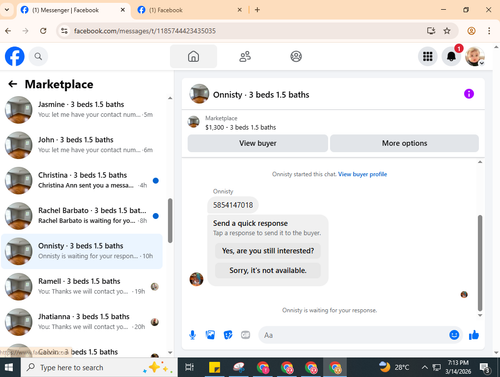Reload the page
Screen dimensions: 500x377
pyautogui.click(x=43, y=31)
